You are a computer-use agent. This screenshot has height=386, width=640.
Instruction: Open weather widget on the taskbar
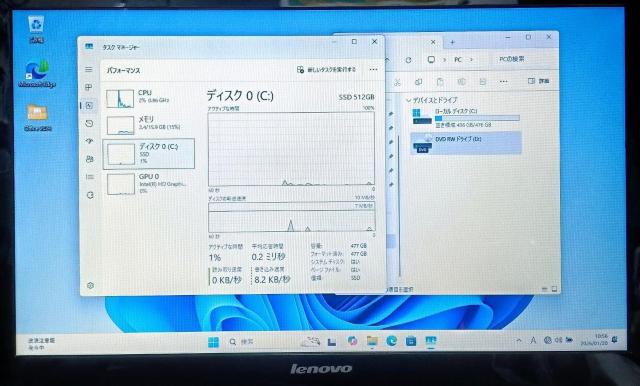point(41,344)
